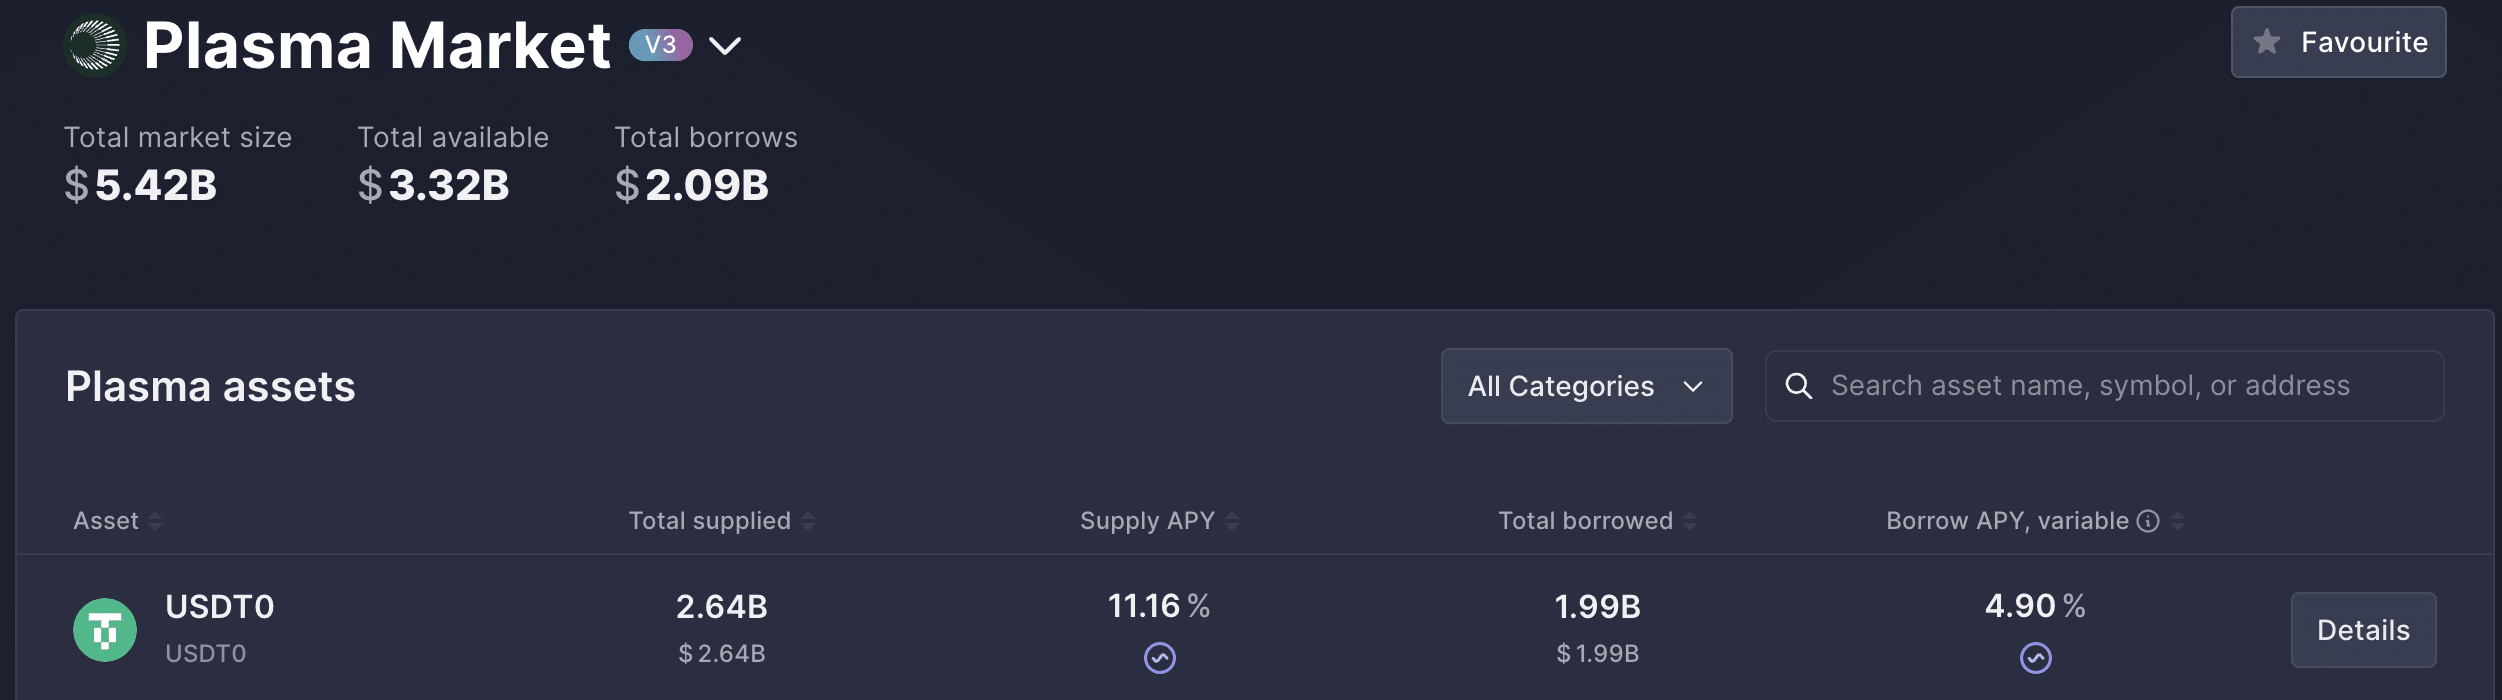2502x700 pixels.
Task: Click the search magnifier icon
Action: [1798, 386]
